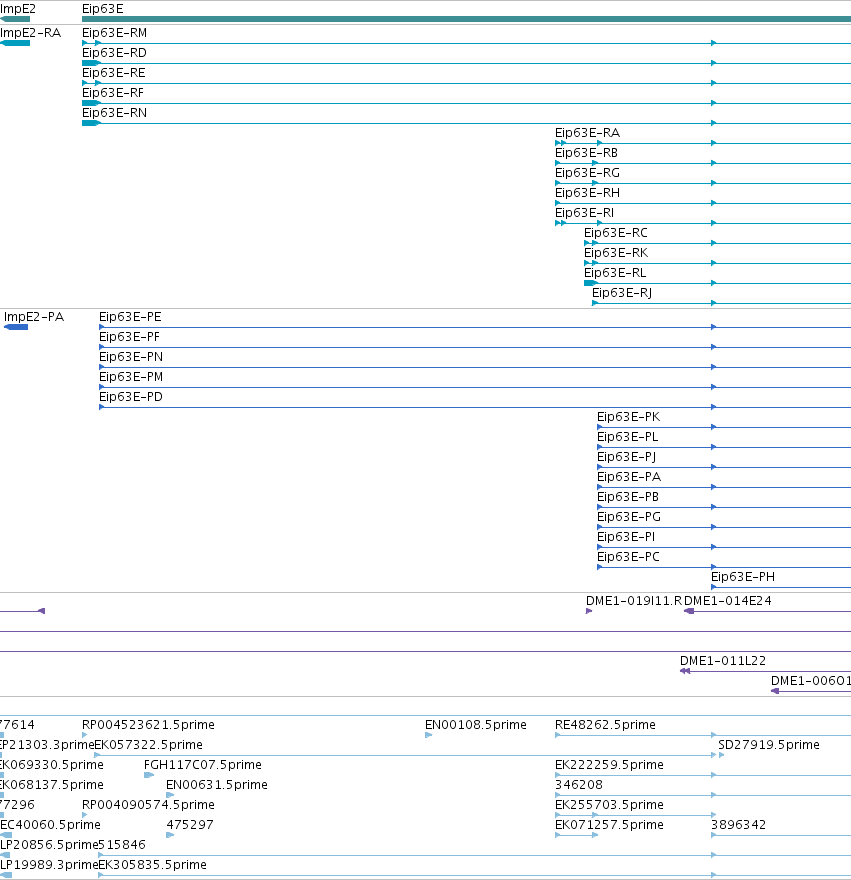Click the DME1-014E24 feature label

[728, 601]
